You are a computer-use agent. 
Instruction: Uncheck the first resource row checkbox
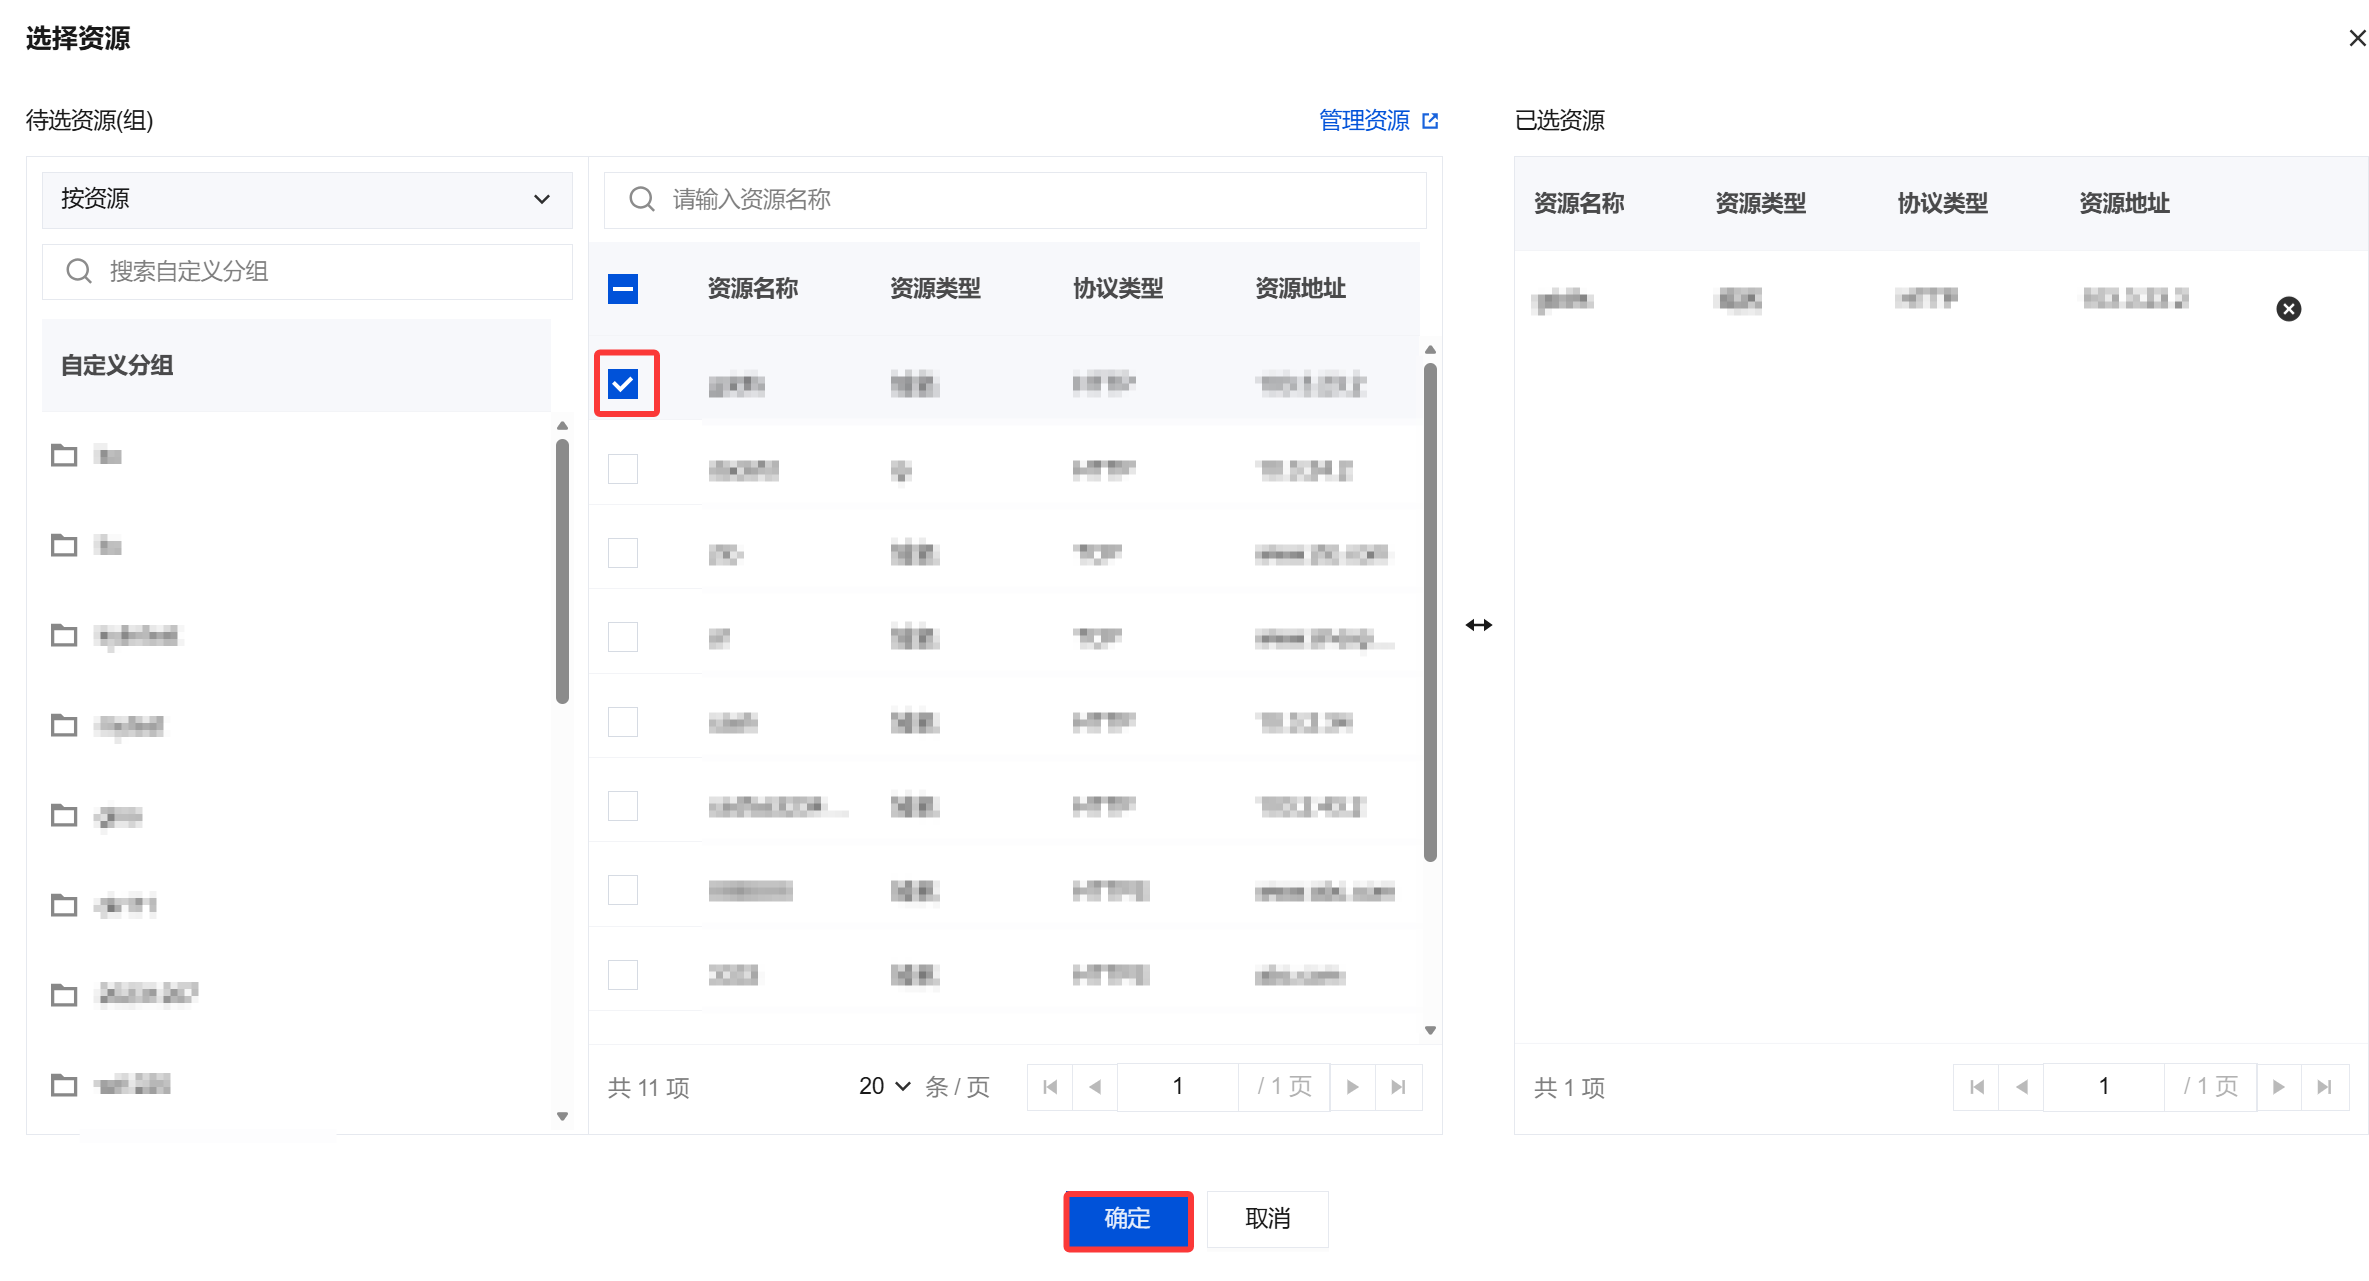(x=623, y=384)
